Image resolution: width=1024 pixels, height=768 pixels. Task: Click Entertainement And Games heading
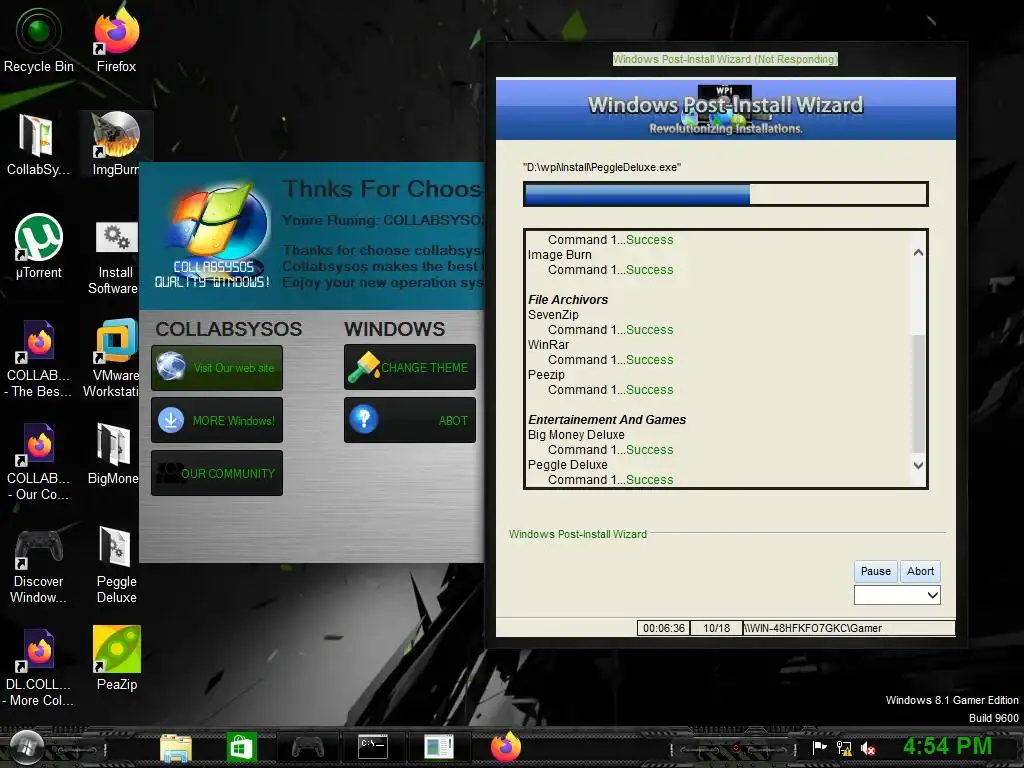point(607,420)
